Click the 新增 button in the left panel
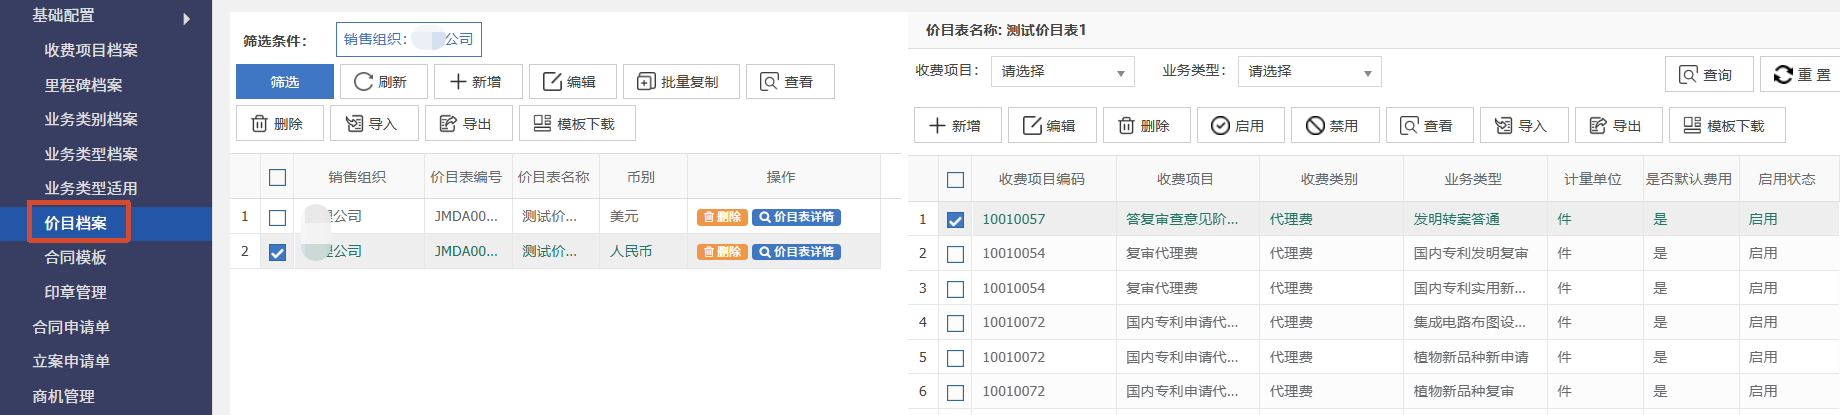 477,82
